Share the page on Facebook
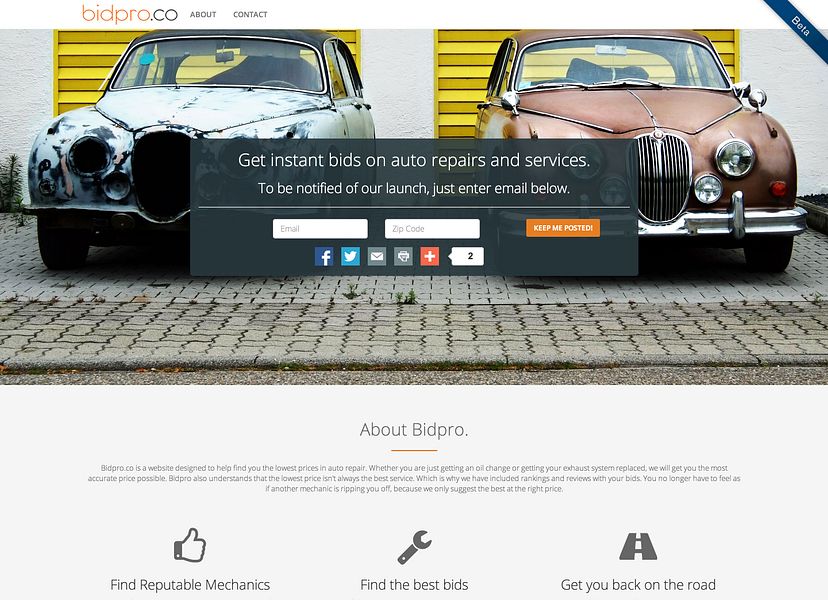The width and height of the screenshot is (828, 600). pos(324,257)
